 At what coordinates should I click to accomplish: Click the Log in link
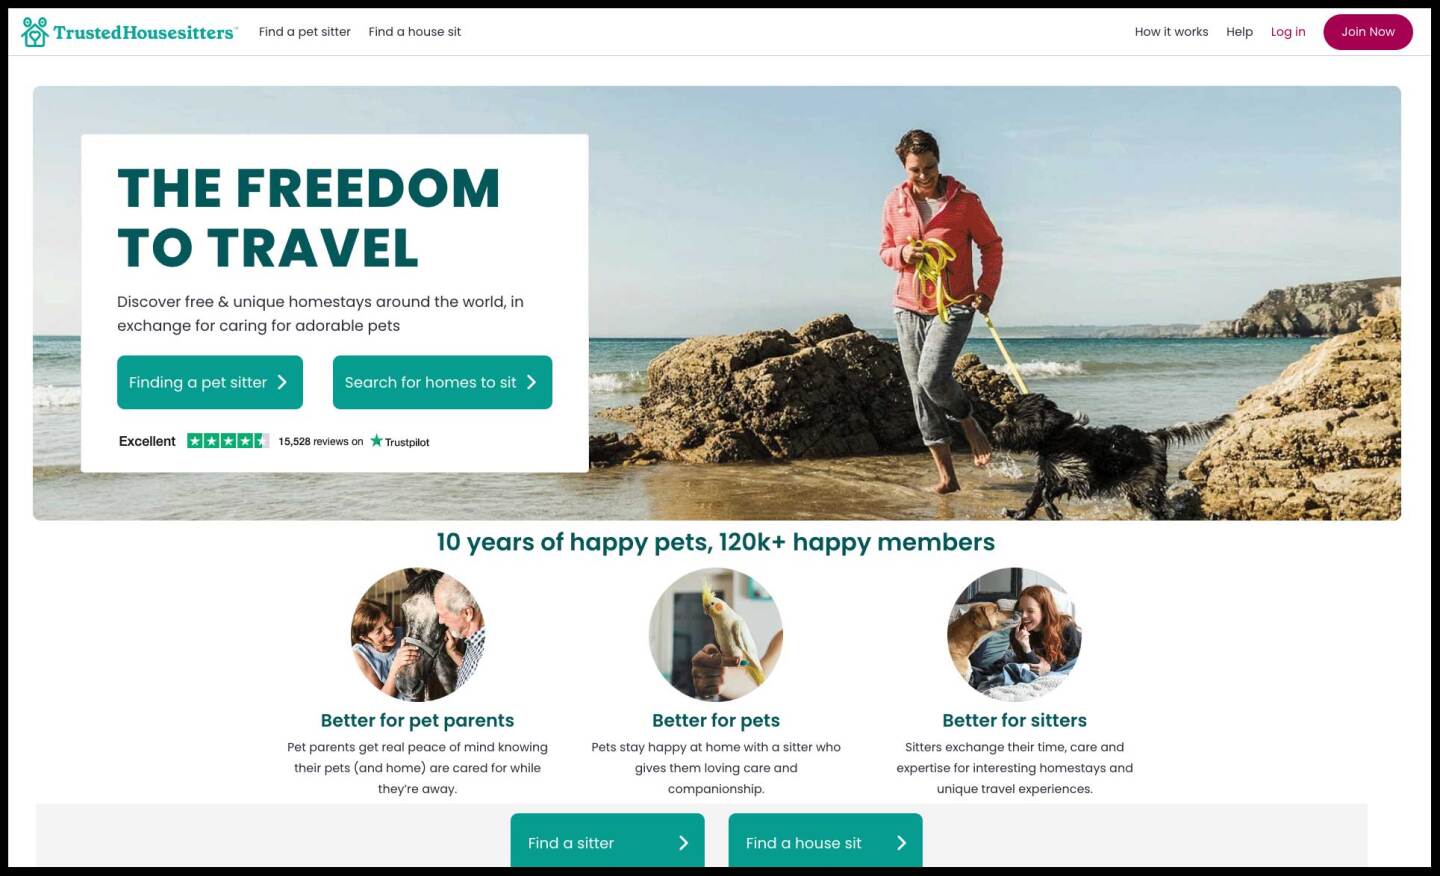pos(1288,32)
